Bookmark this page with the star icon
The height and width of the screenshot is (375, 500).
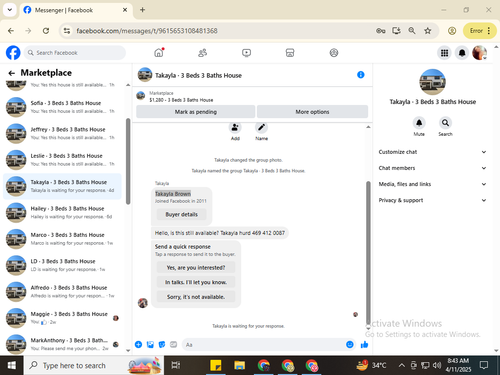tap(428, 31)
